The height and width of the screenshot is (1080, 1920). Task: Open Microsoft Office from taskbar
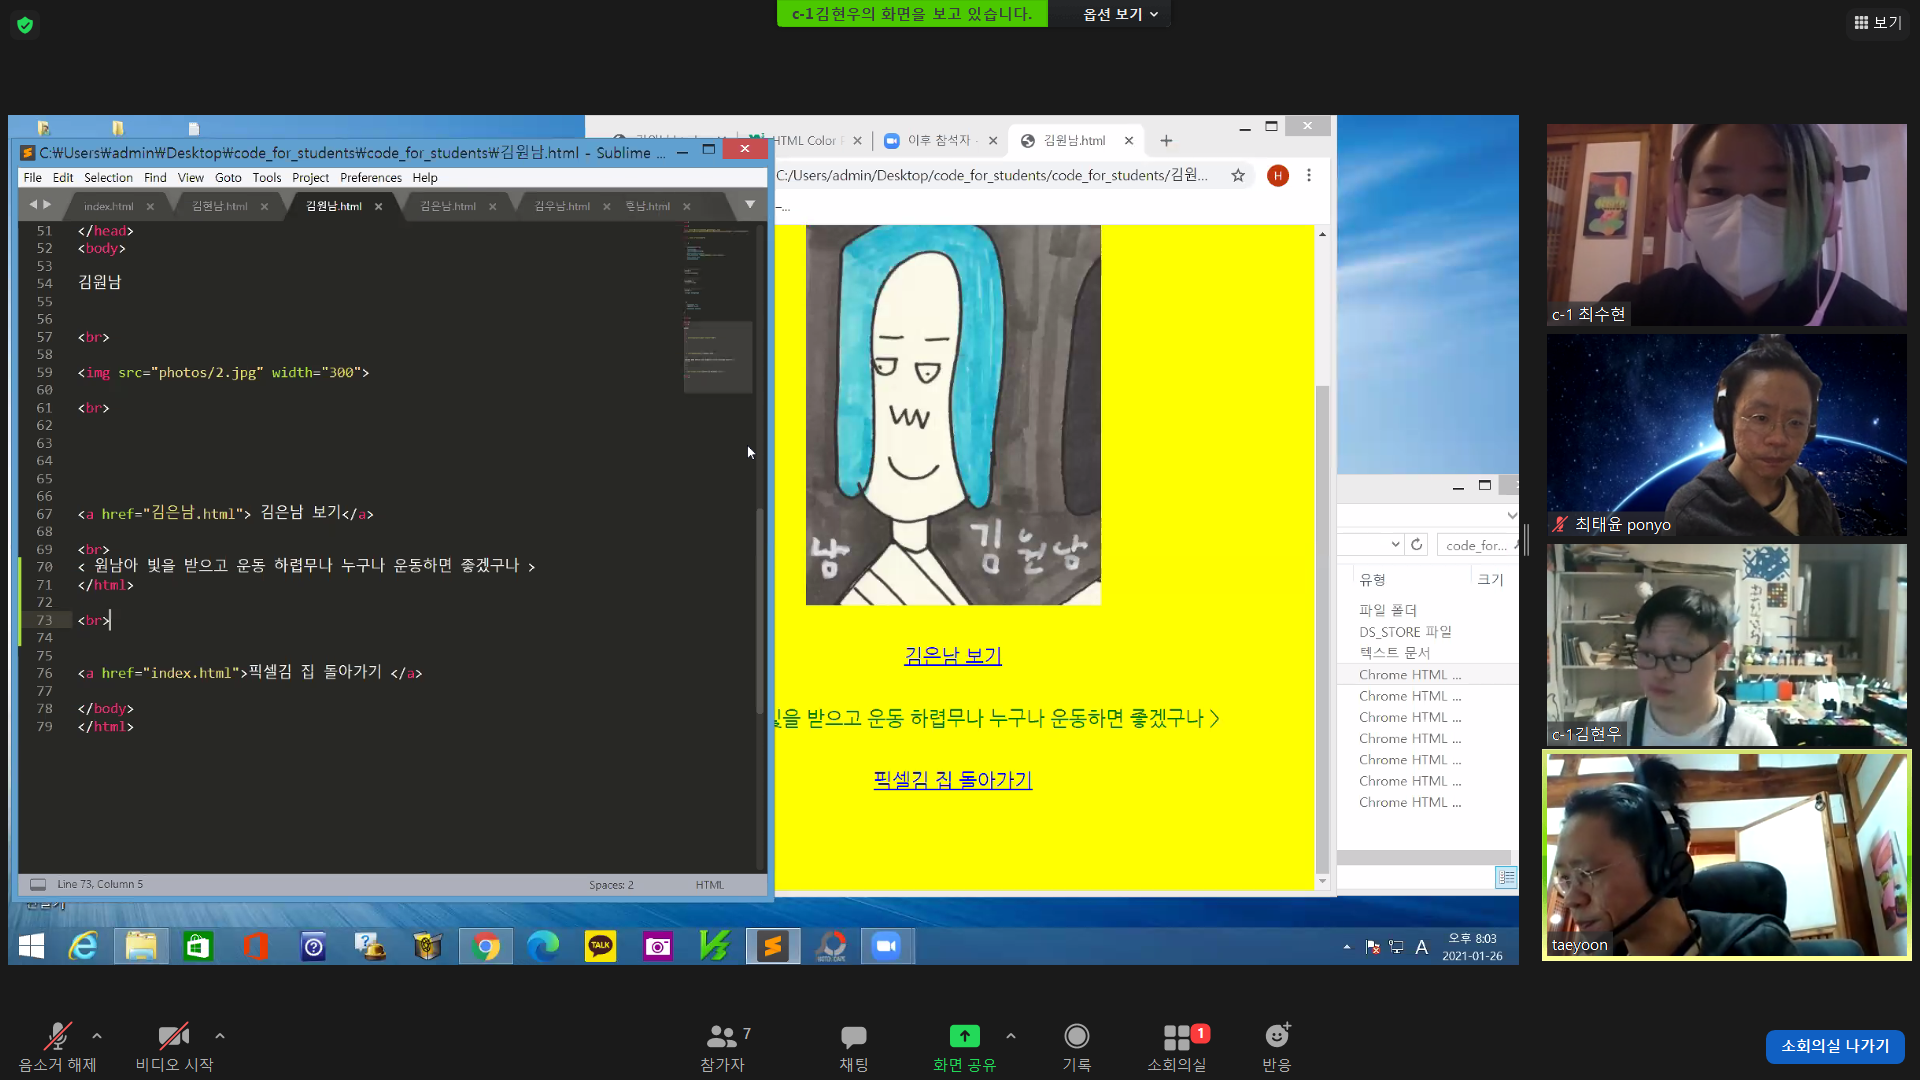255,946
